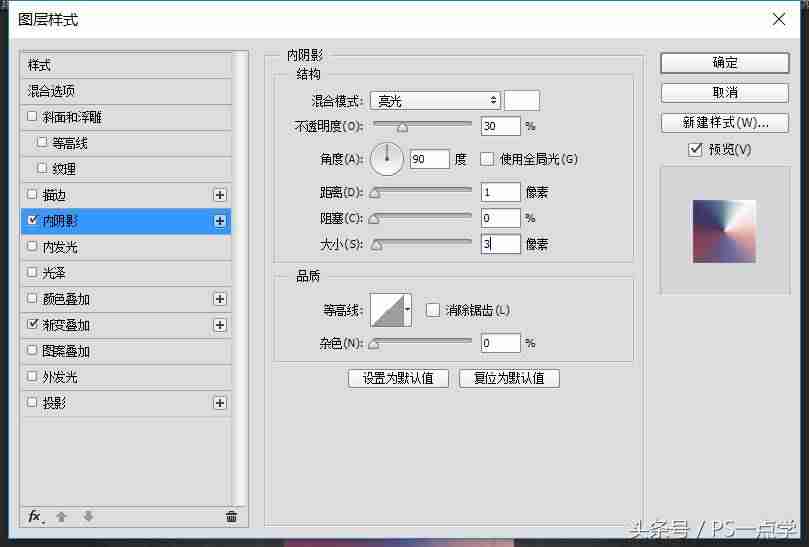Click the 阻塞 slider handle

[x=375, y=219]
